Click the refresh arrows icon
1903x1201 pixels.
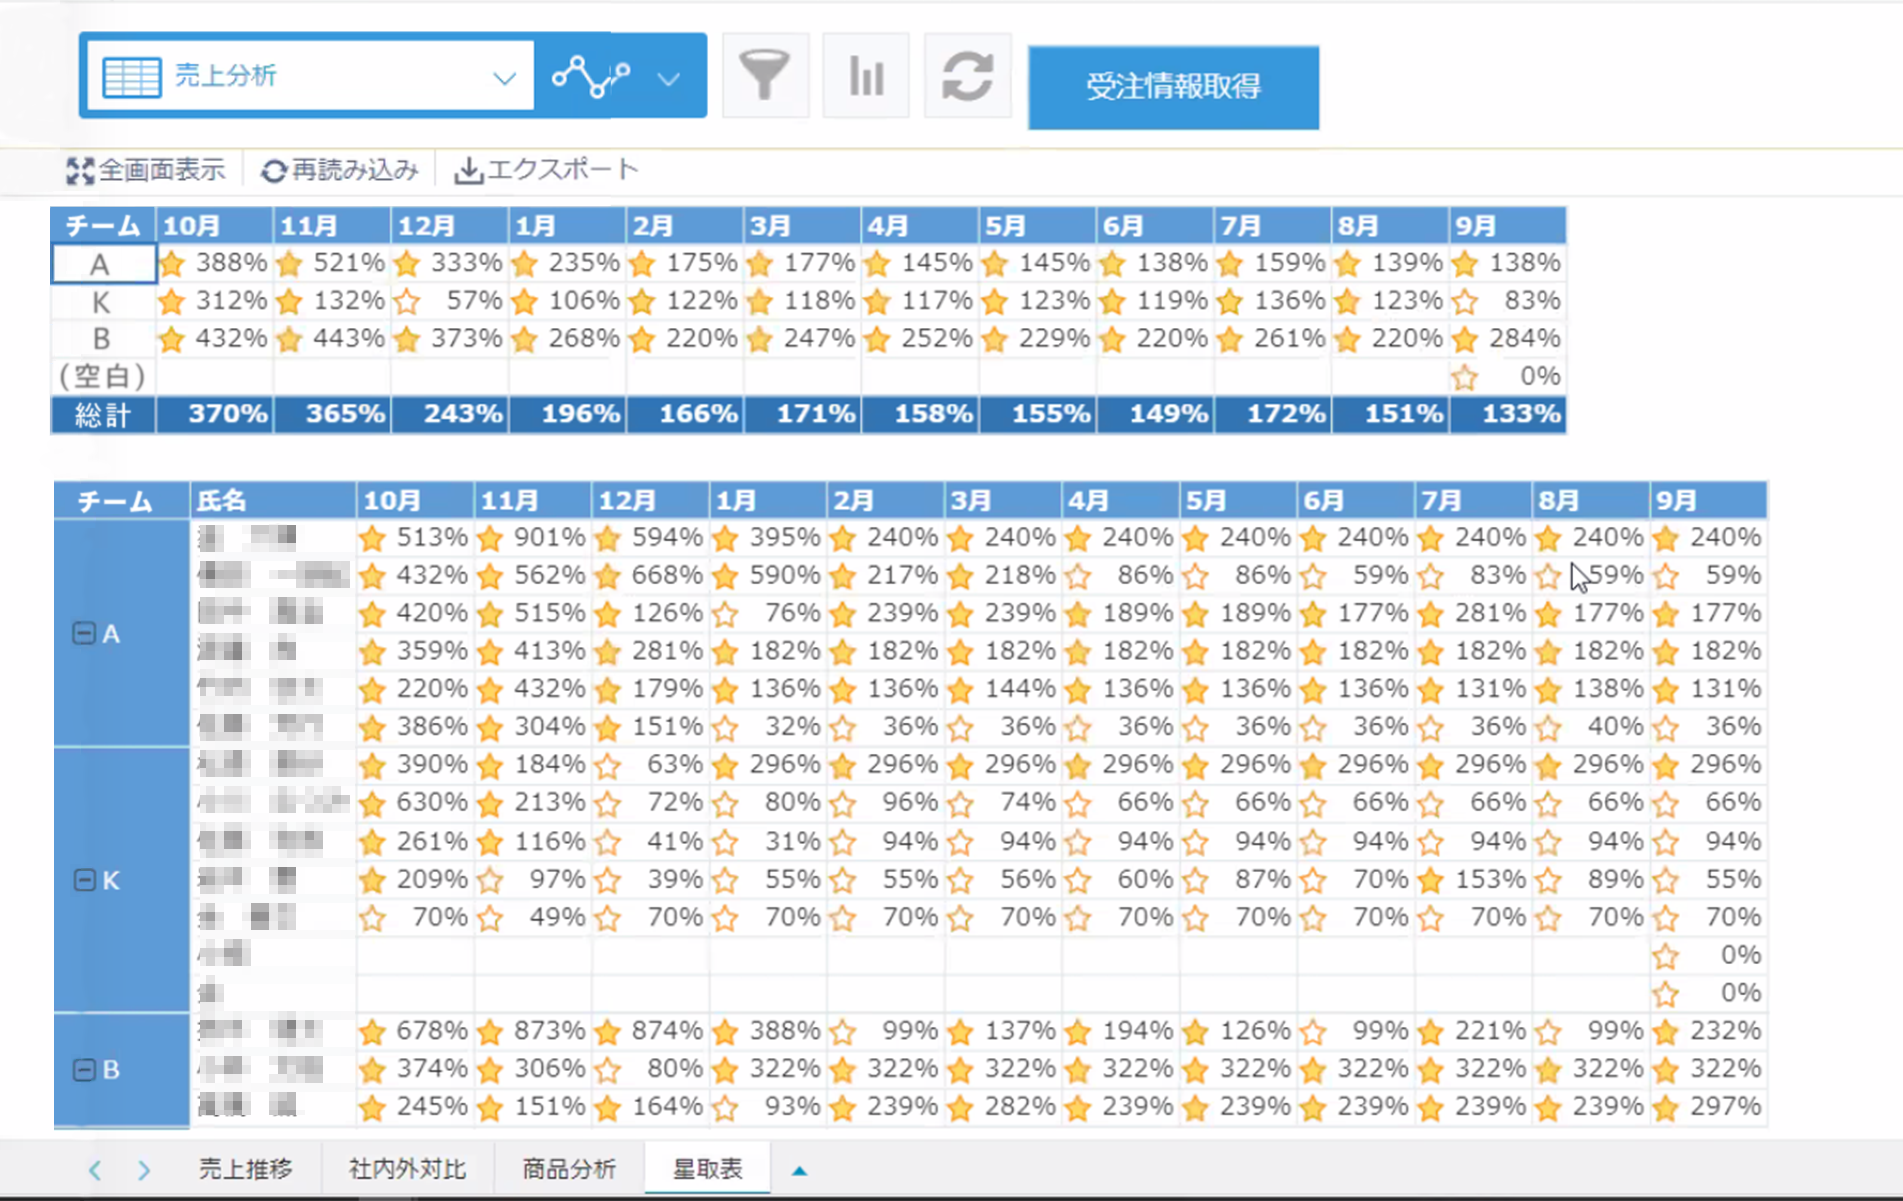click(x=967, y=76)
